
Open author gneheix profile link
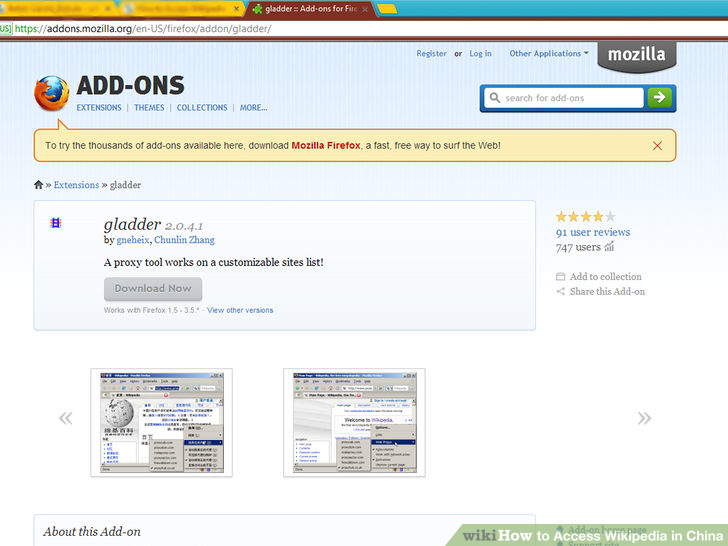133,240
